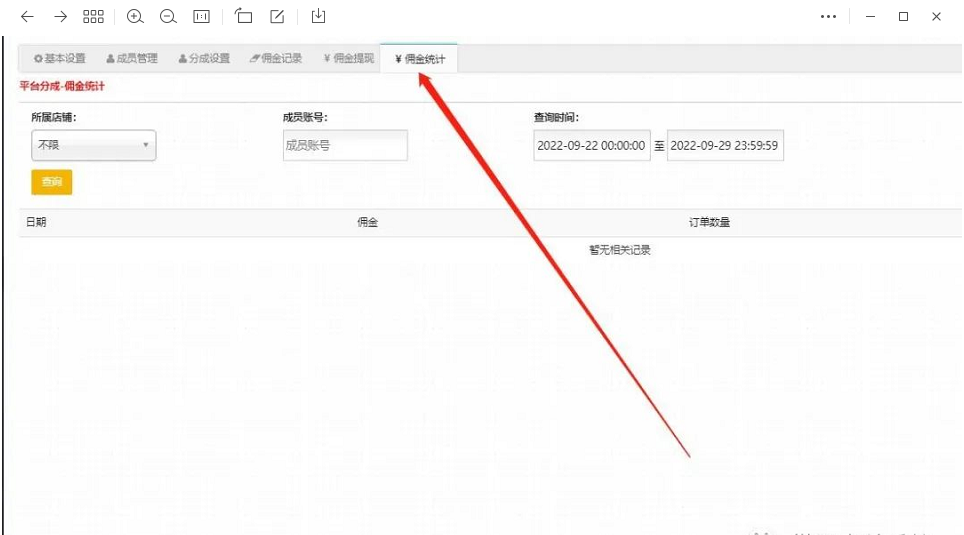The image size is (964, 535).
Task: Open the thumbnail grid view
Action: point(93,17)
